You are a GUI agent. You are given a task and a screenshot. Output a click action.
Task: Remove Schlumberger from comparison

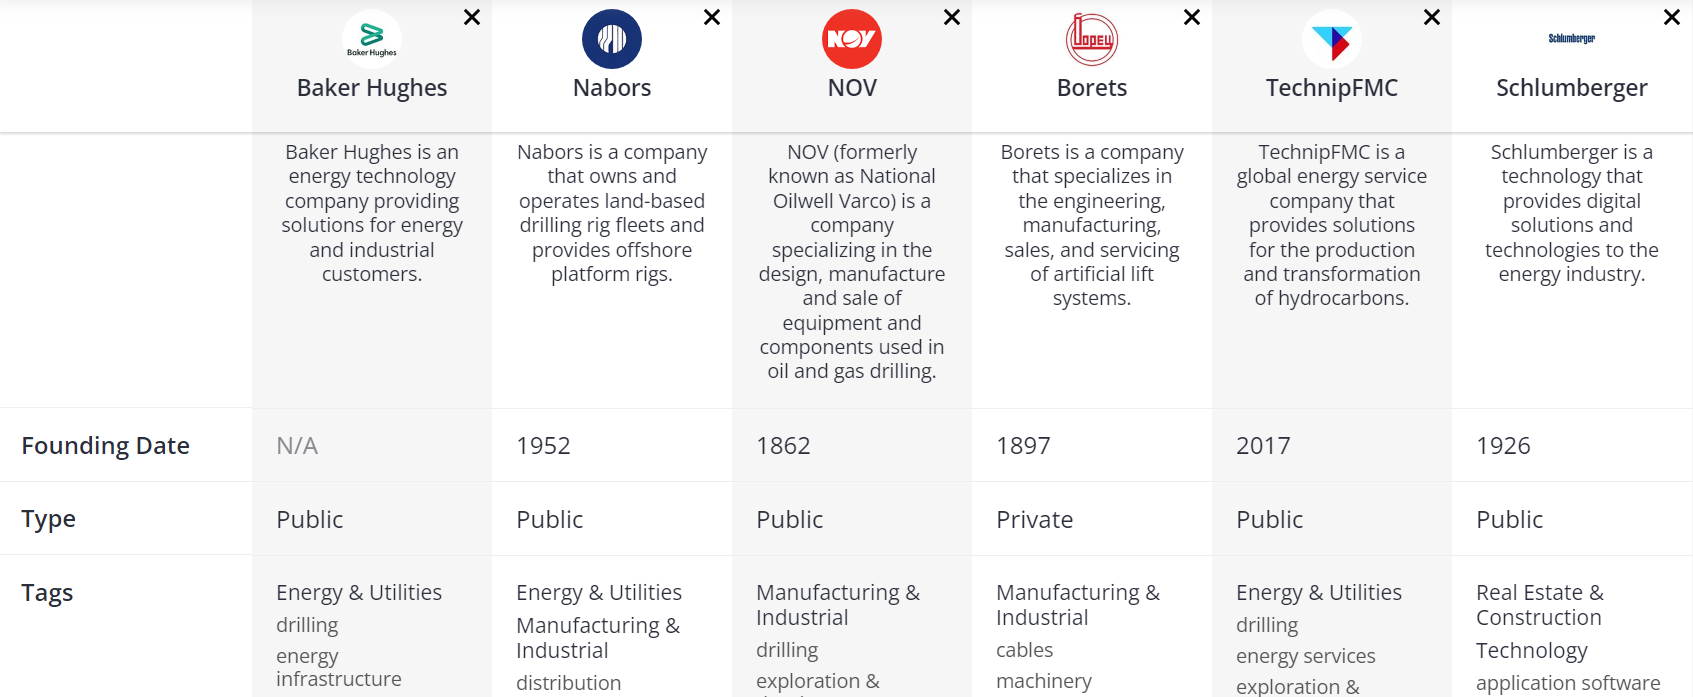[x=1672, y=17]
